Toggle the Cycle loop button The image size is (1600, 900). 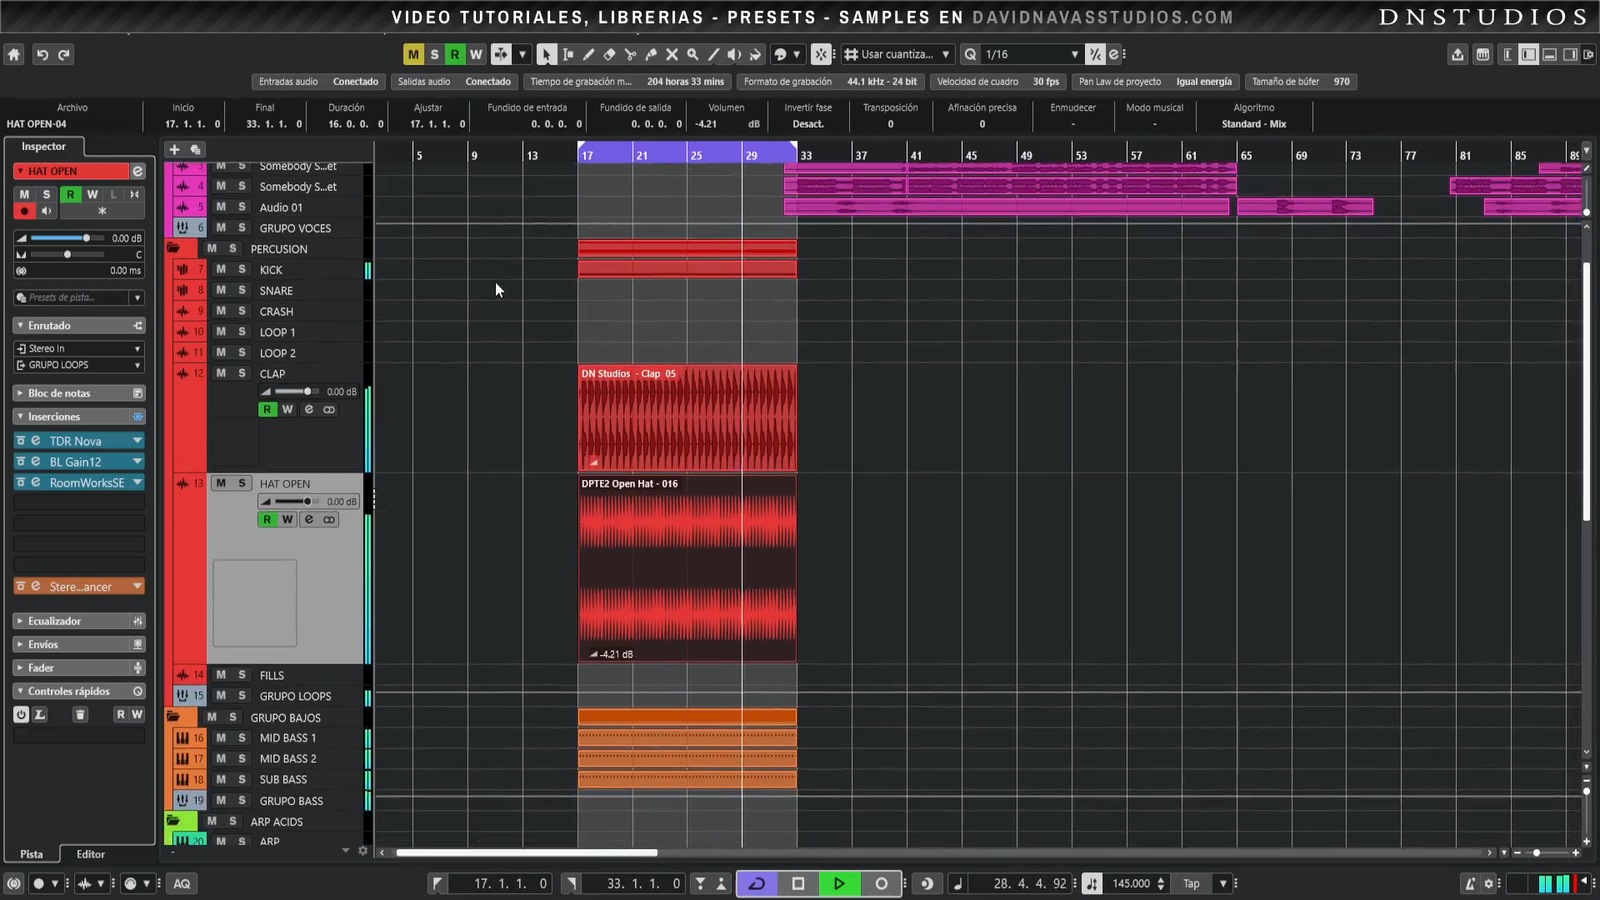(x=757, y=883)
